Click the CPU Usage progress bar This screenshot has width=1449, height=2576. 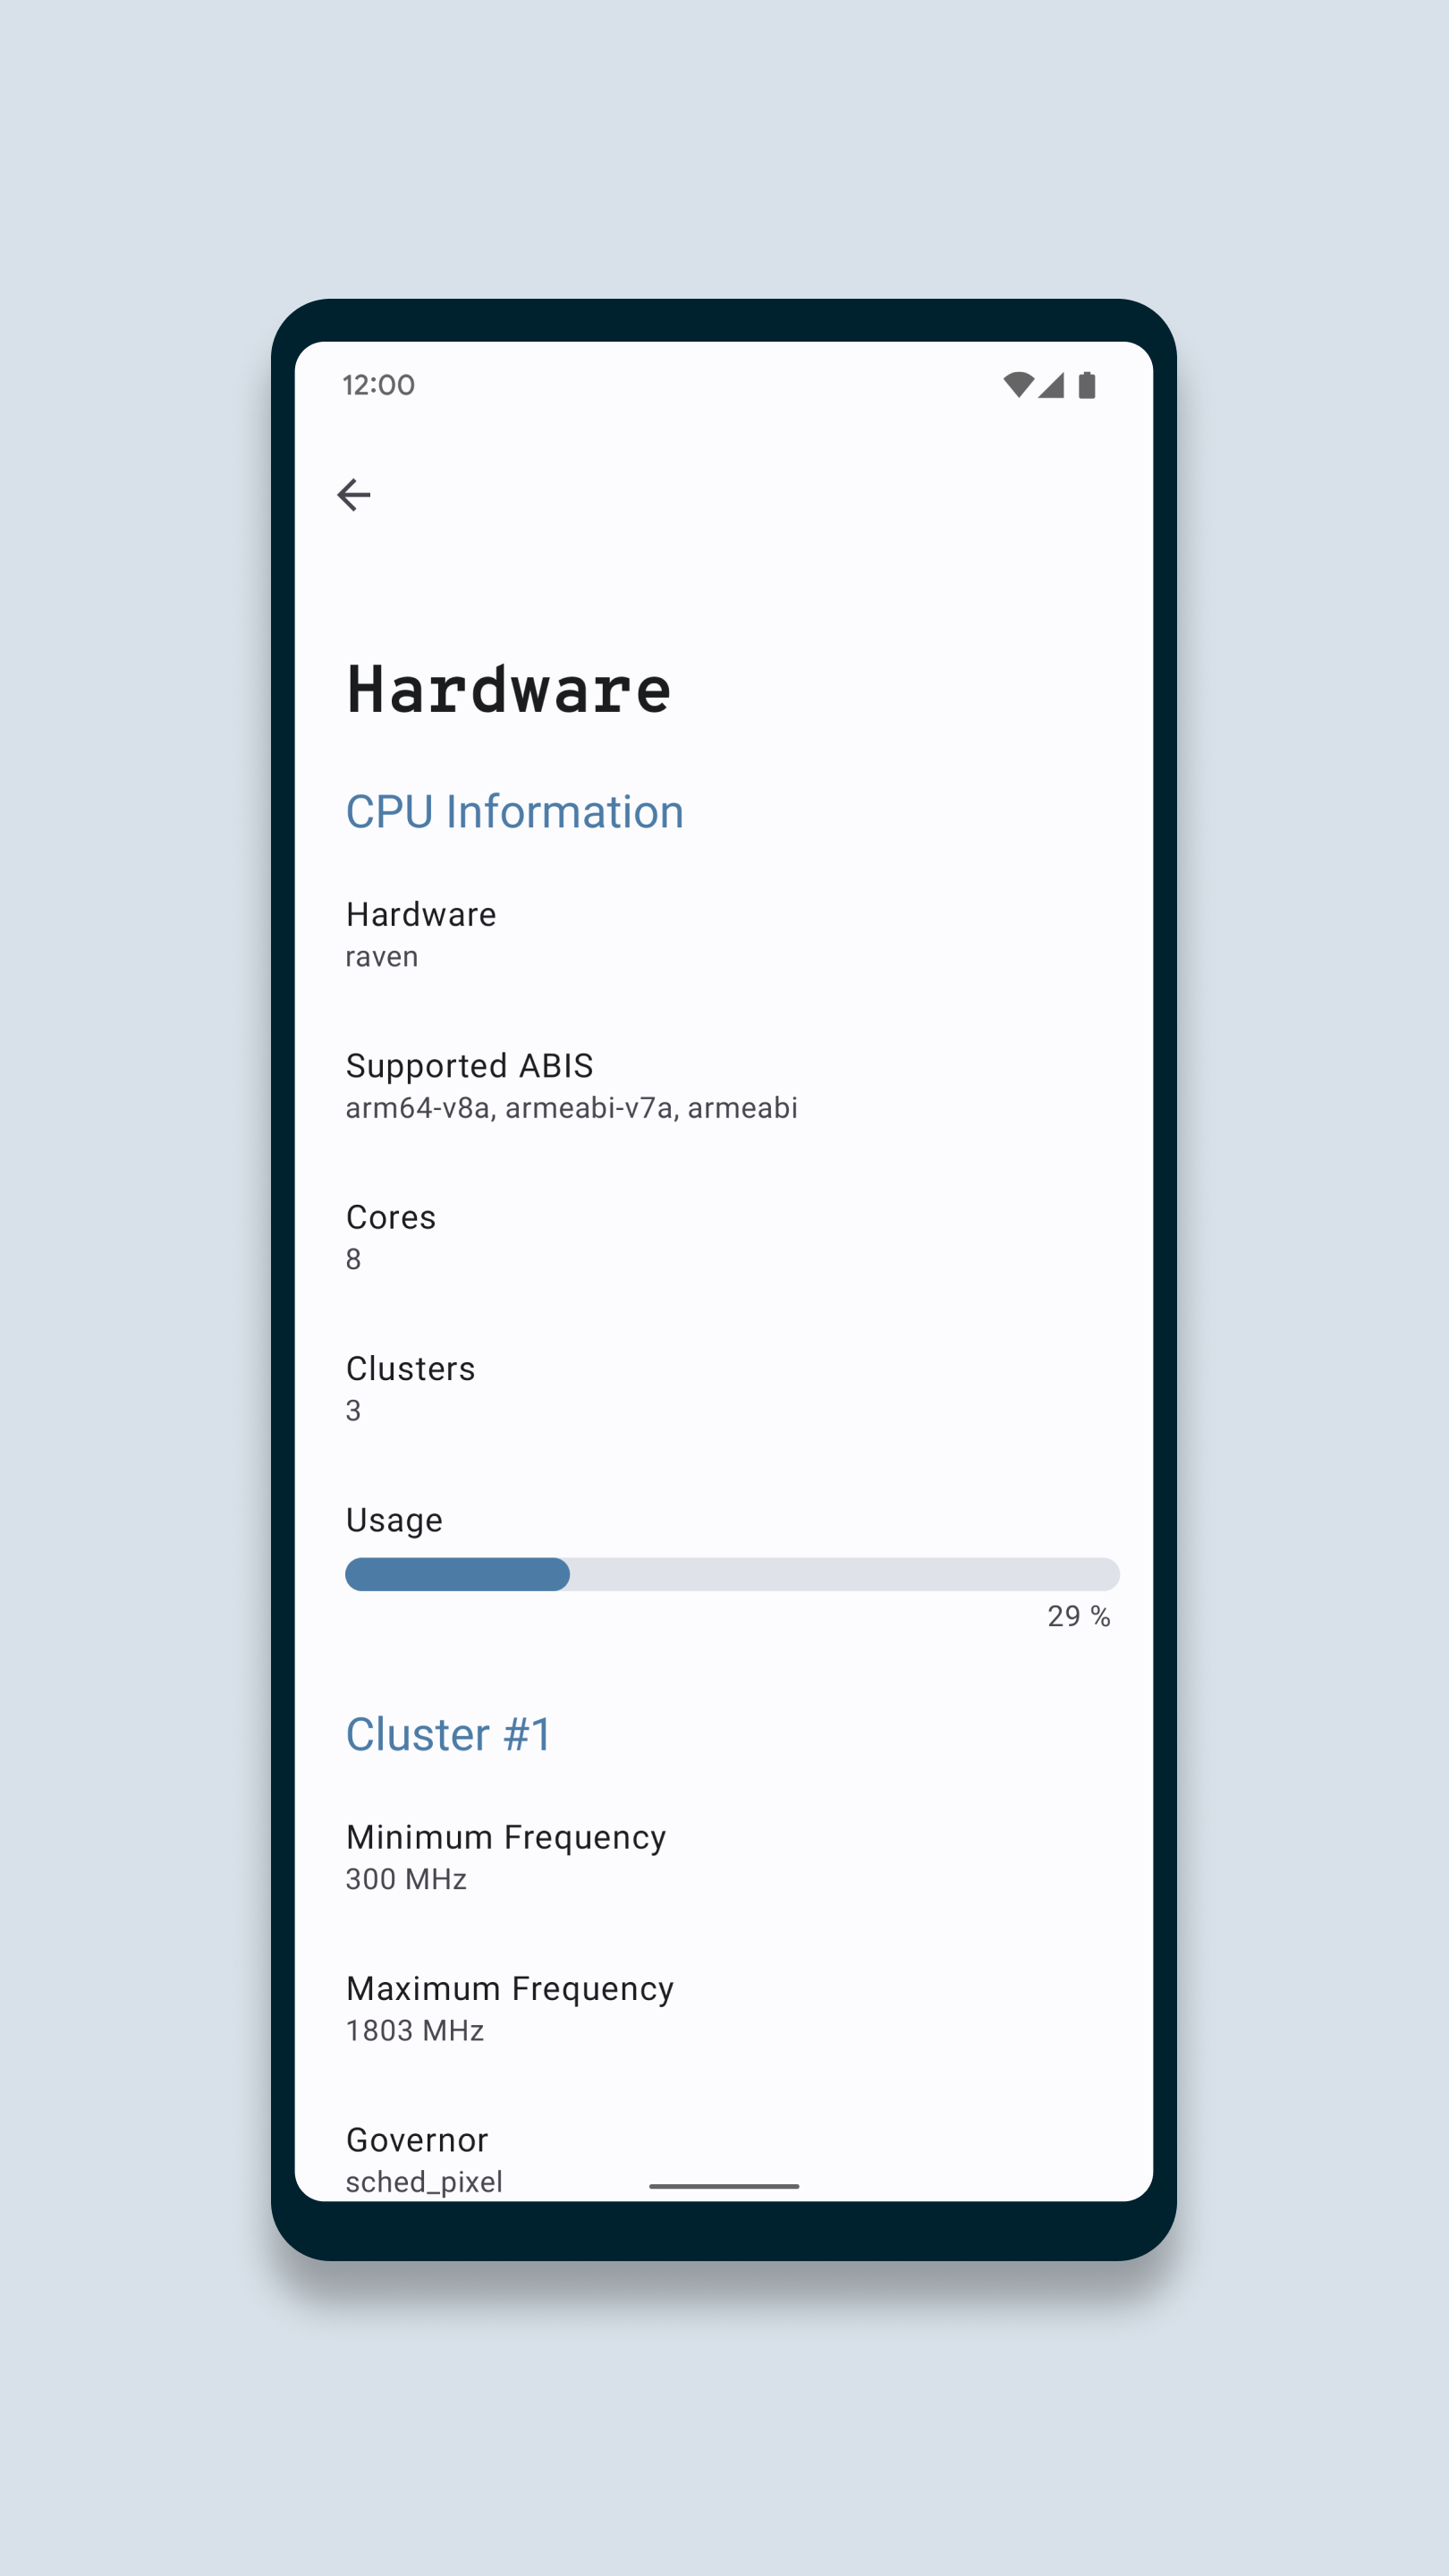732,1574
